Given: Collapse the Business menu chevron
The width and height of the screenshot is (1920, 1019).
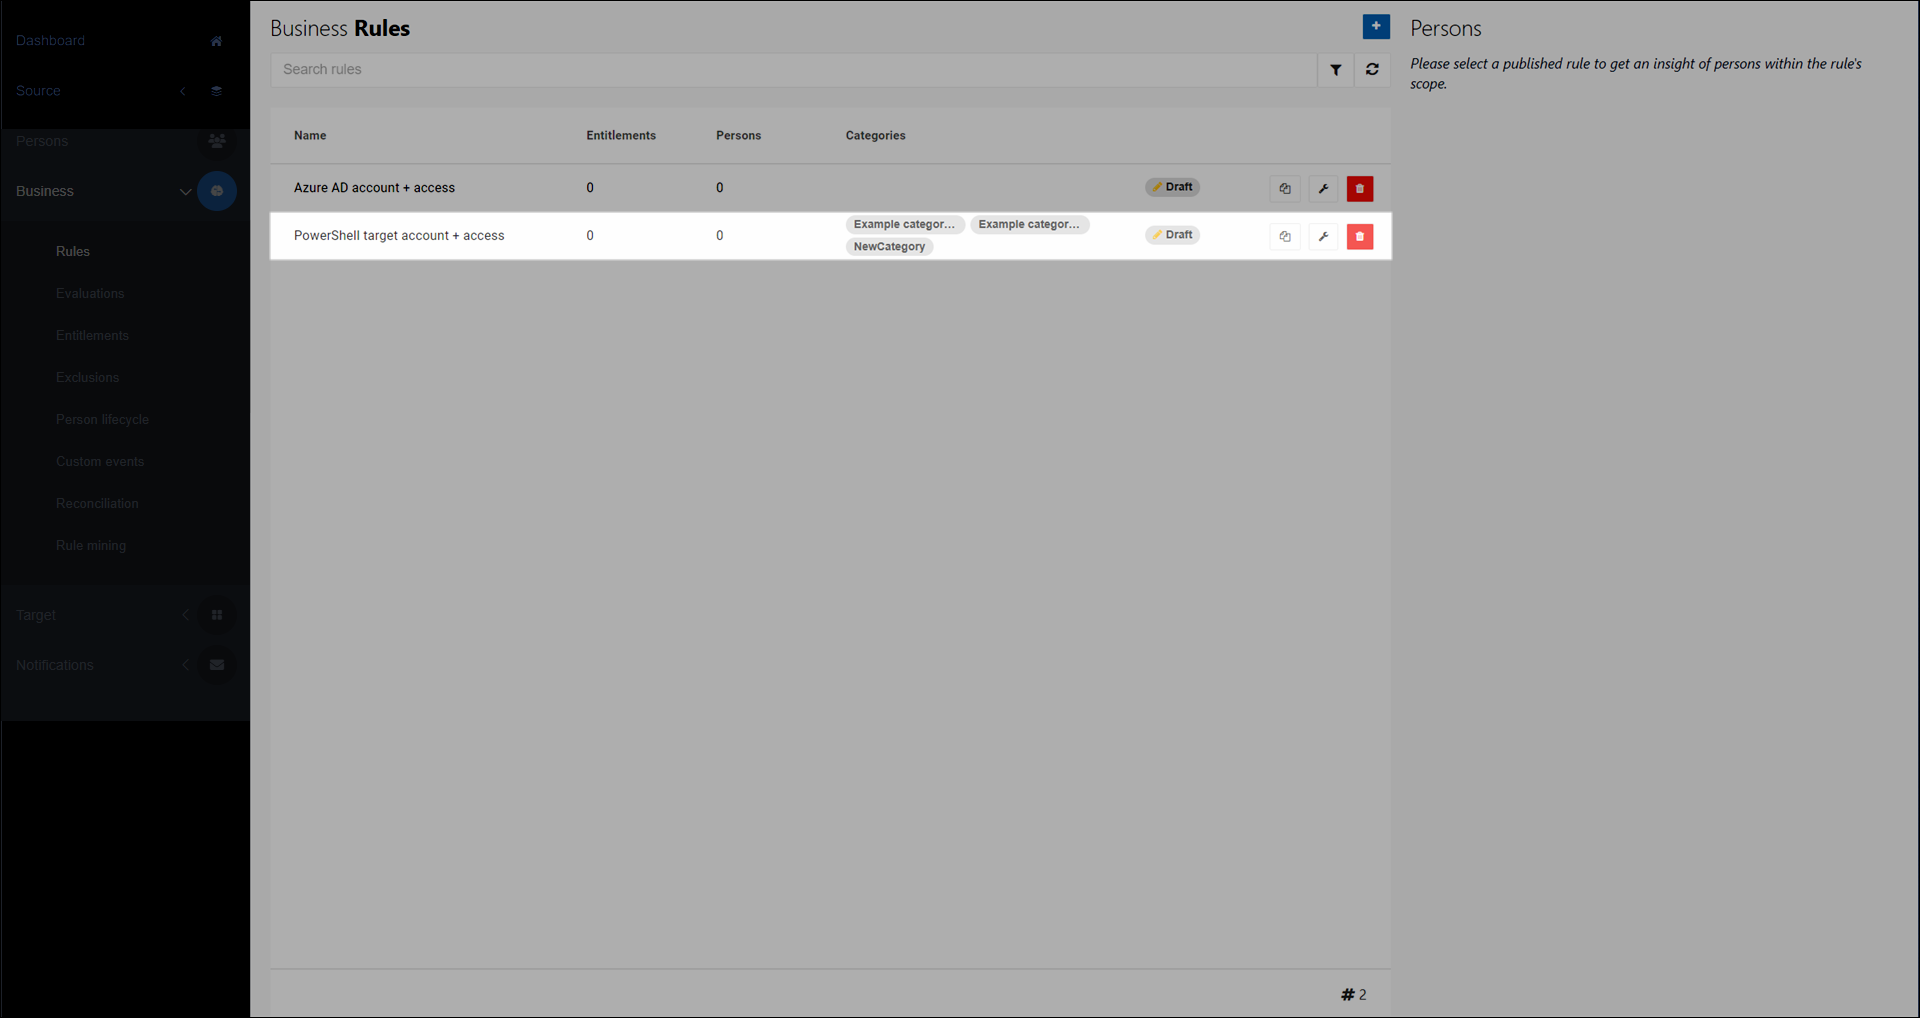Looking at the screenshot, I should pyautogui.click(x=185, y=192).
